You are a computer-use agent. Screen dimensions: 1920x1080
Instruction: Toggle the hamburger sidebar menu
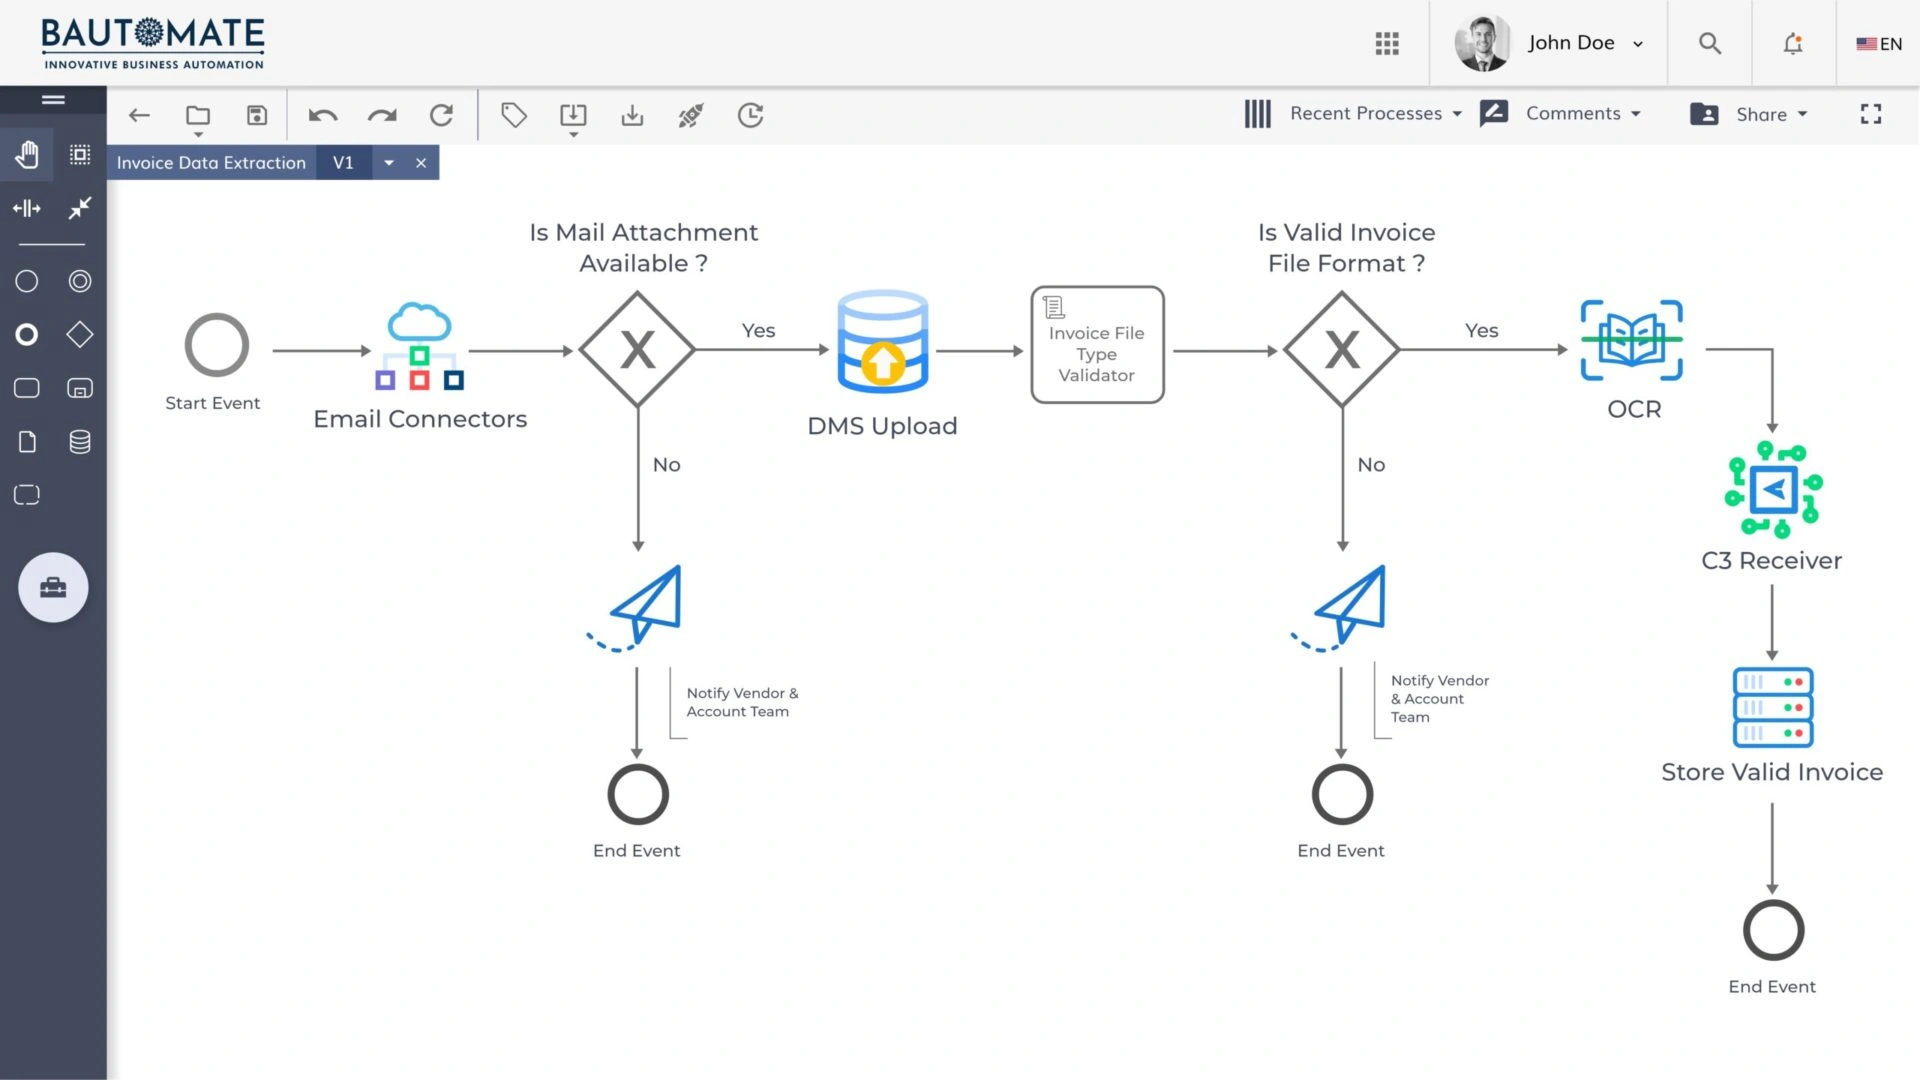(53, 99)
